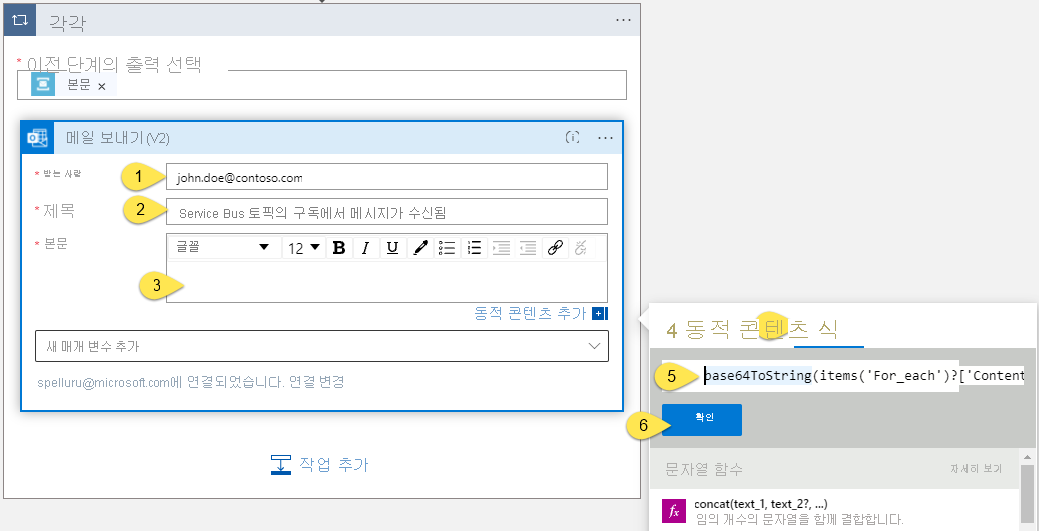Image resolution: width=1039 pixels, height=531 pixels.
Task: Toggle italic formatting in body editor
Action: [365, 248]
